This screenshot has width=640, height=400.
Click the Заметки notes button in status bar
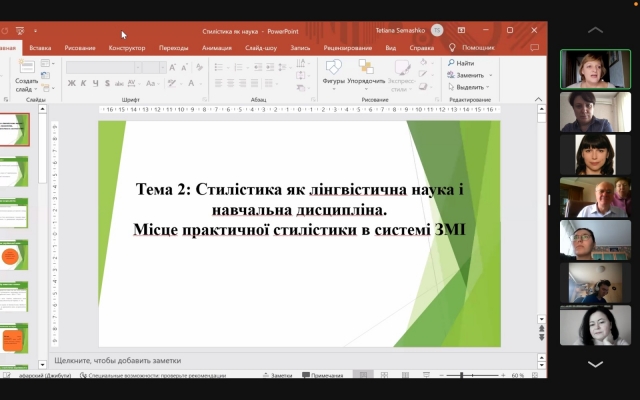pyautogui.click(x=276, y=376)
